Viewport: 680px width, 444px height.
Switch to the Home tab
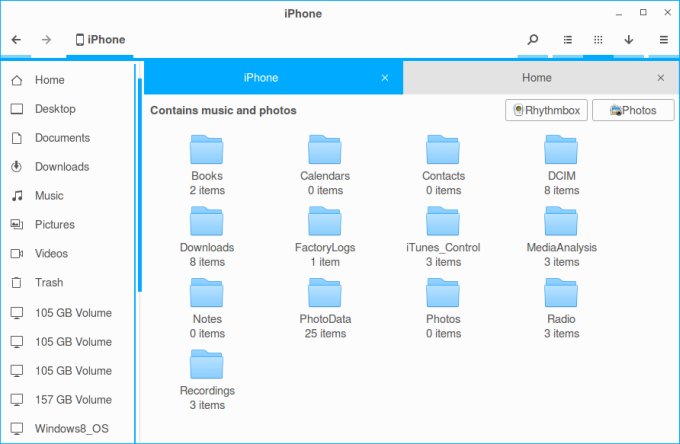(x=536, y=78)
